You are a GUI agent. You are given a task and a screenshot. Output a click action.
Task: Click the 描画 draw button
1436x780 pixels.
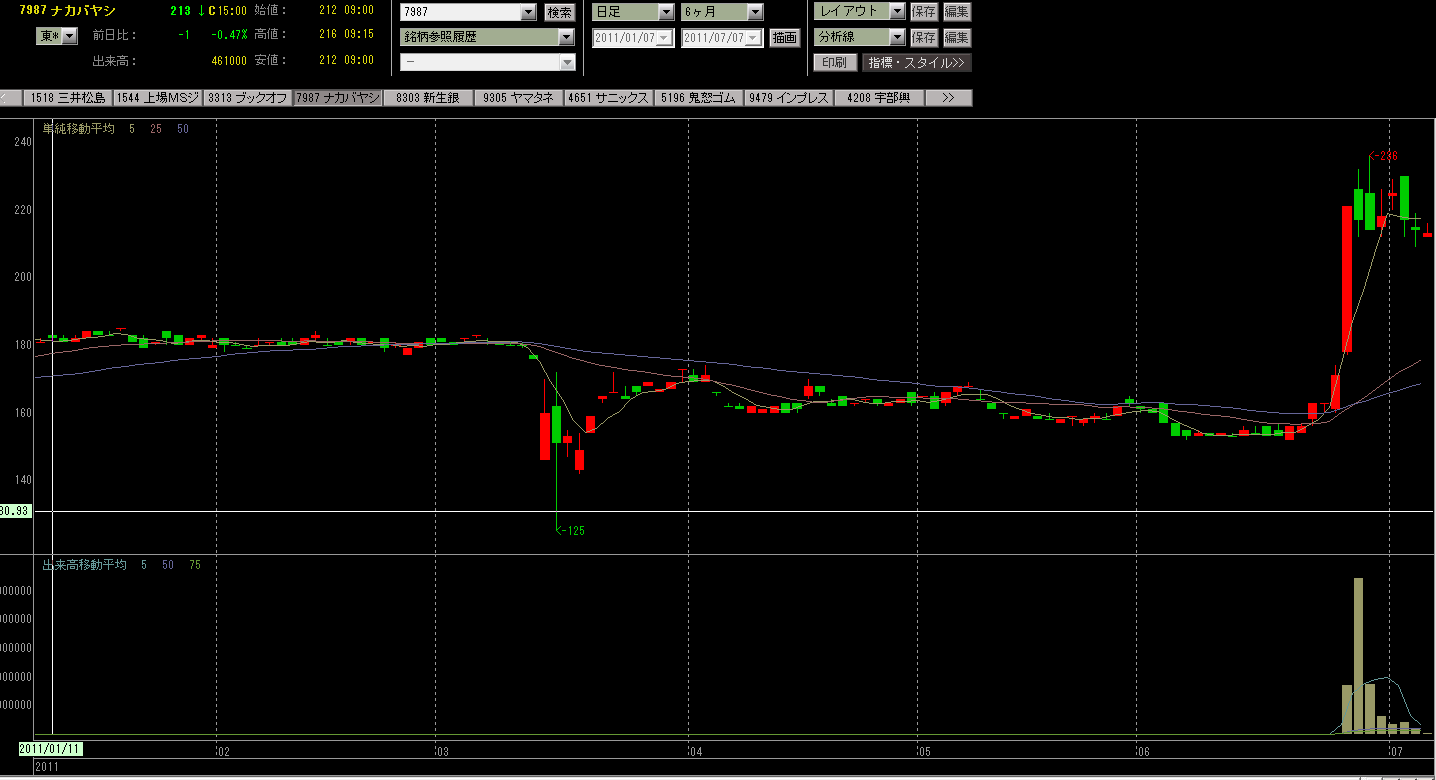tap(785, 38)
